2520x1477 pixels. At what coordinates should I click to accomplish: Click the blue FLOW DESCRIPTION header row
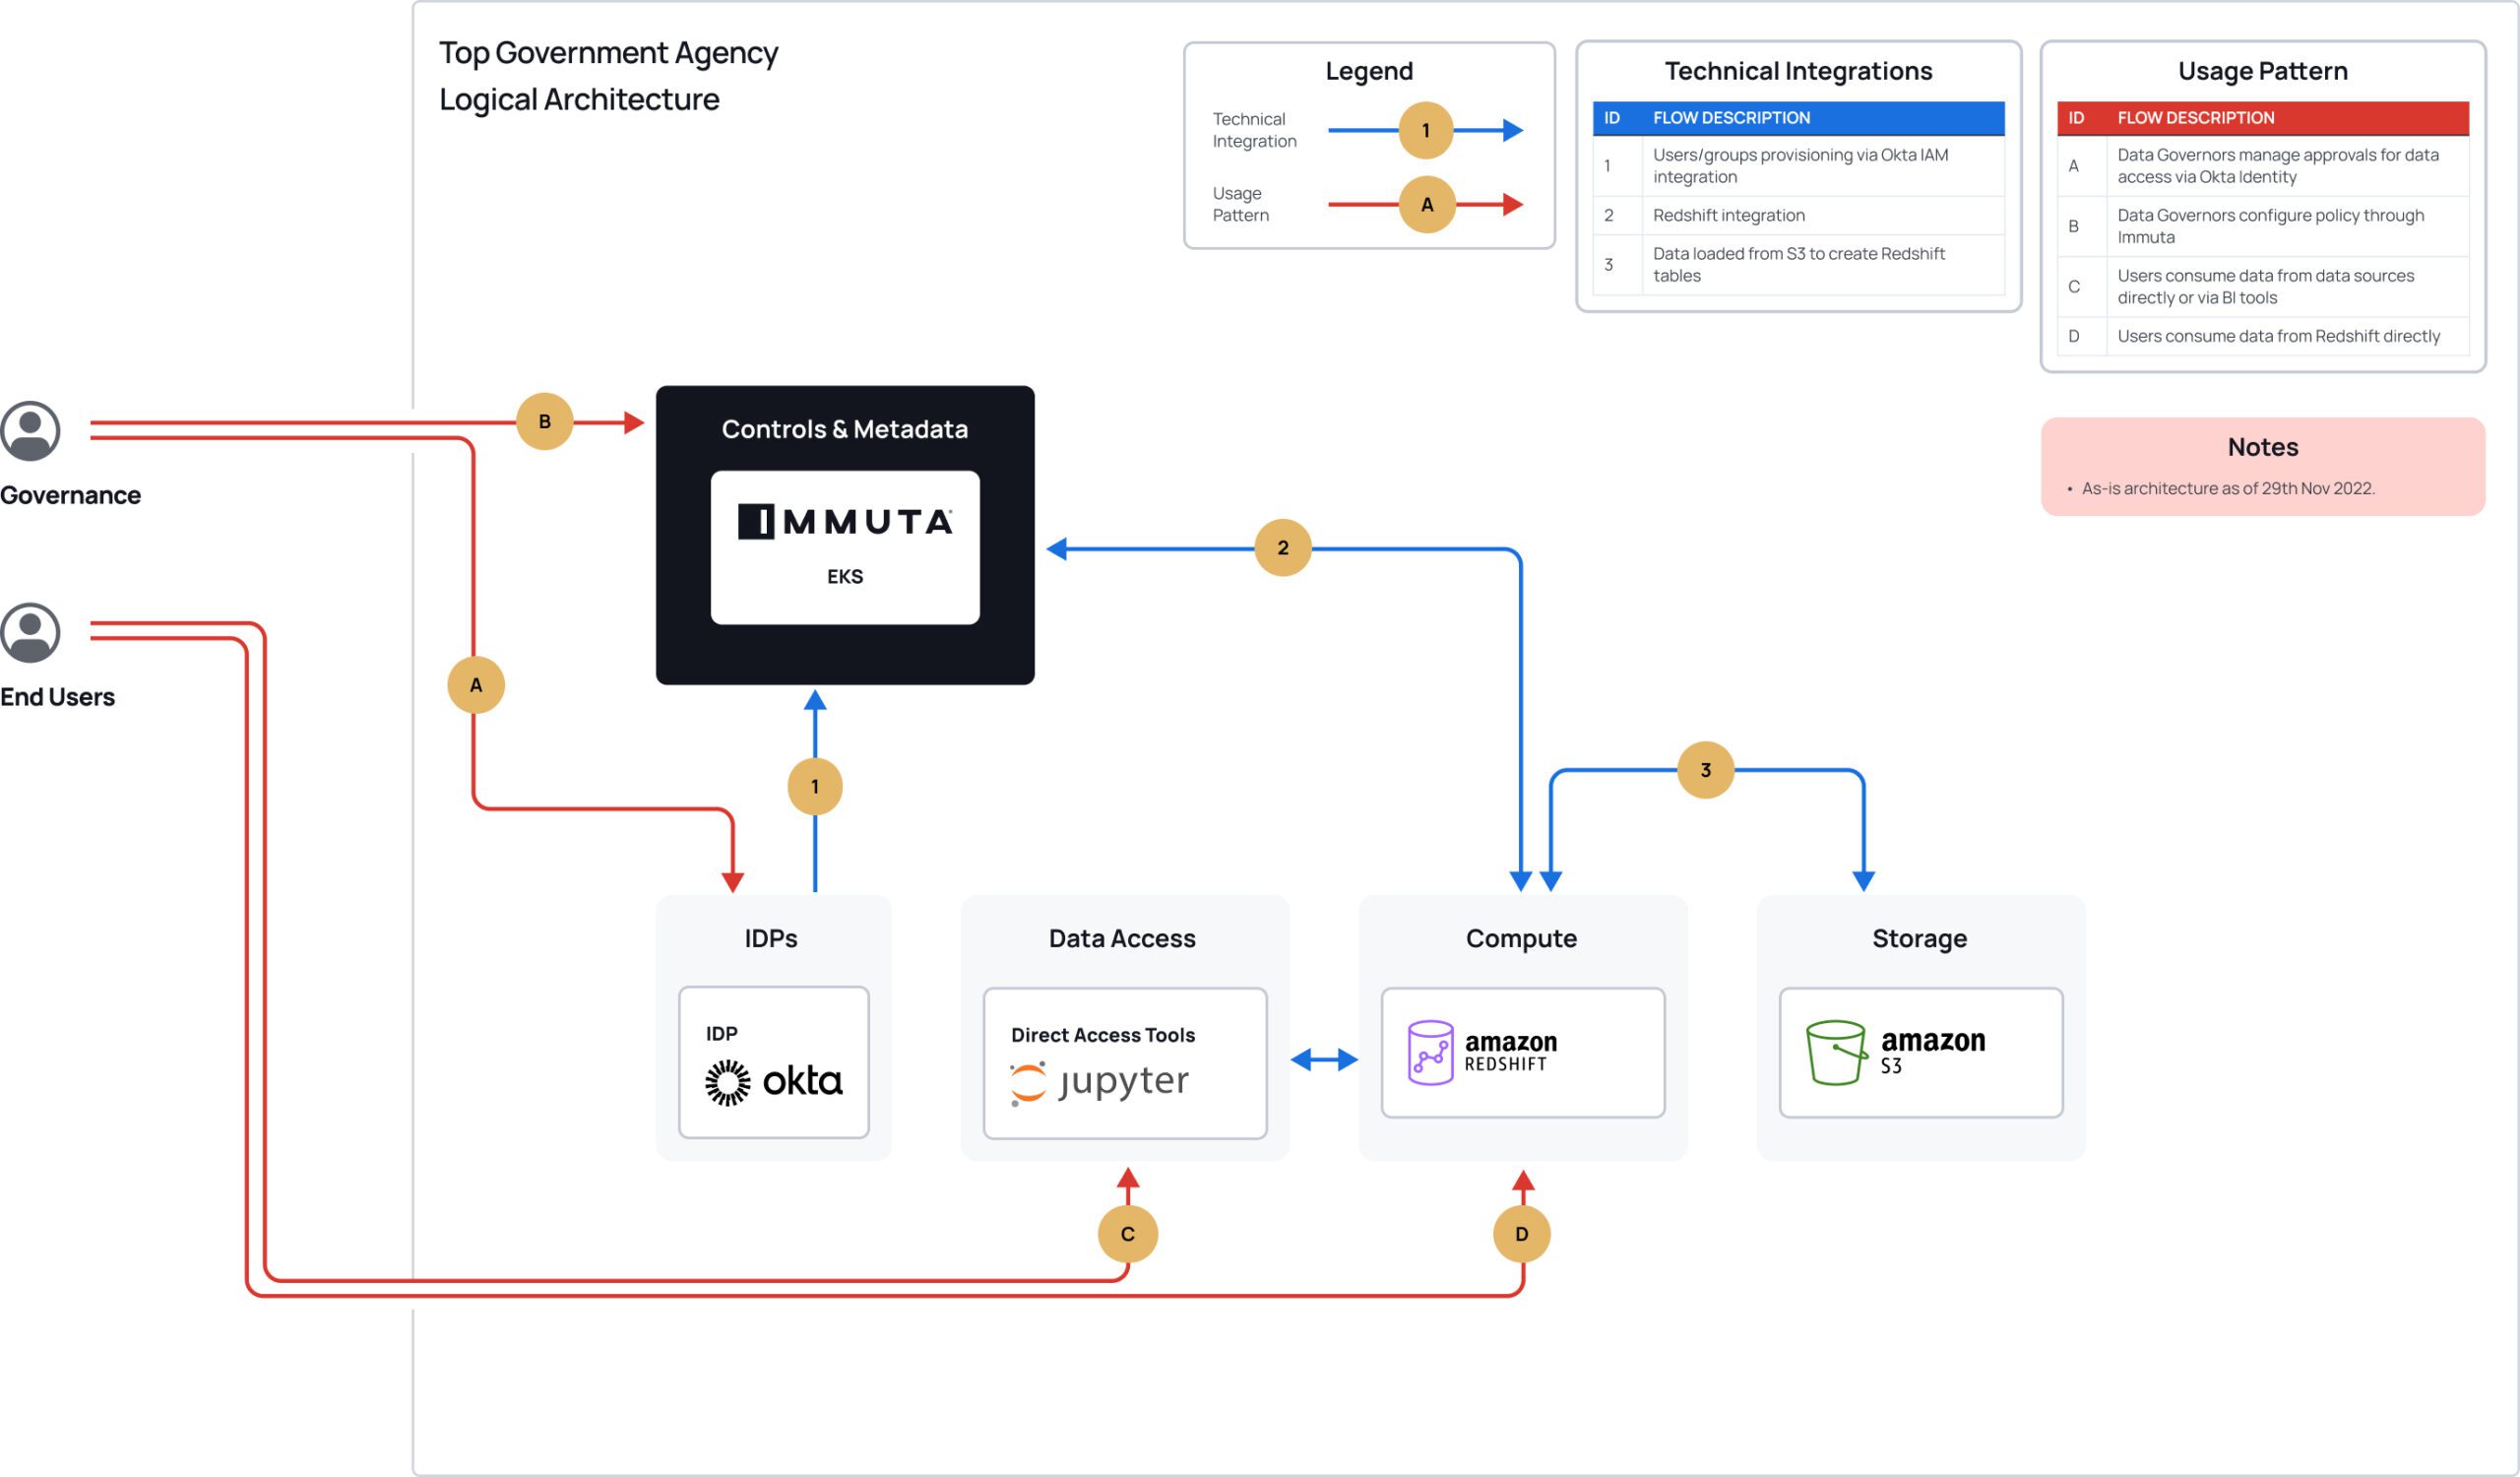[x=1798, y=118]
